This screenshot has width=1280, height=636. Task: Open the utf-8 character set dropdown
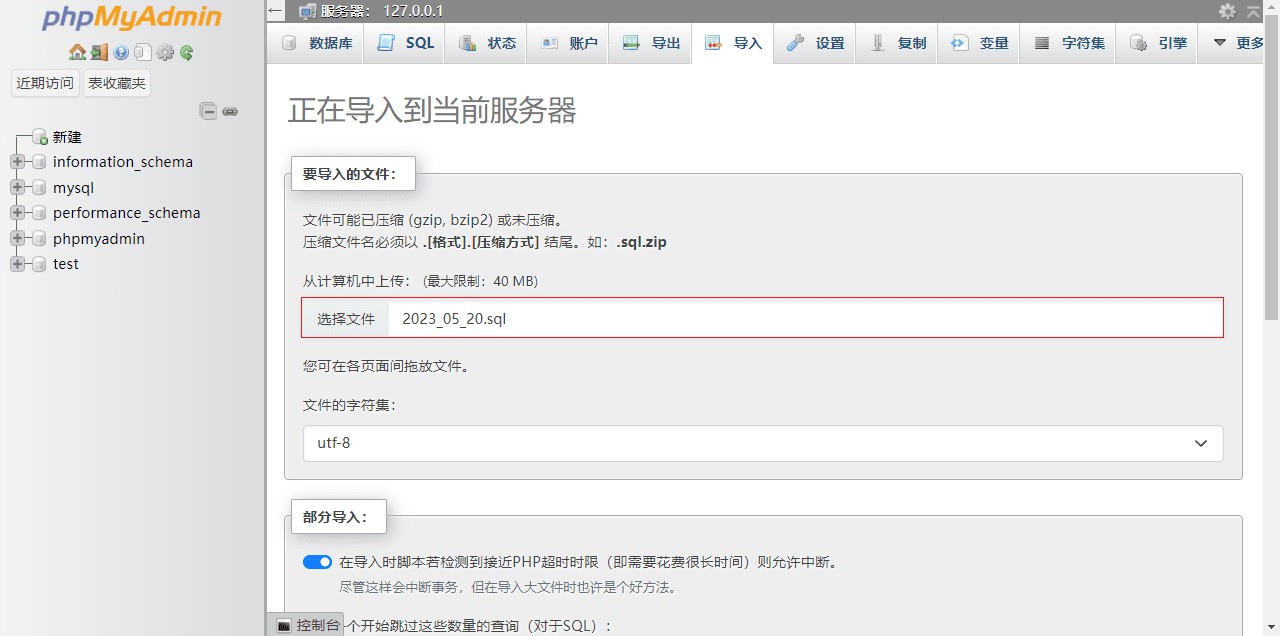click(x=763, y=443)
